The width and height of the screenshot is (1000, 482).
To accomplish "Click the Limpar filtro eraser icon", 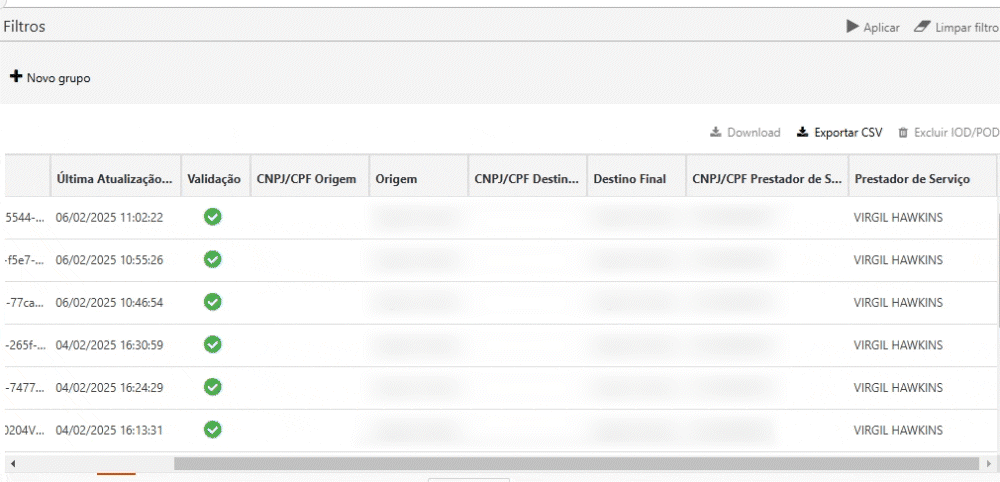I will click(921, 27).
